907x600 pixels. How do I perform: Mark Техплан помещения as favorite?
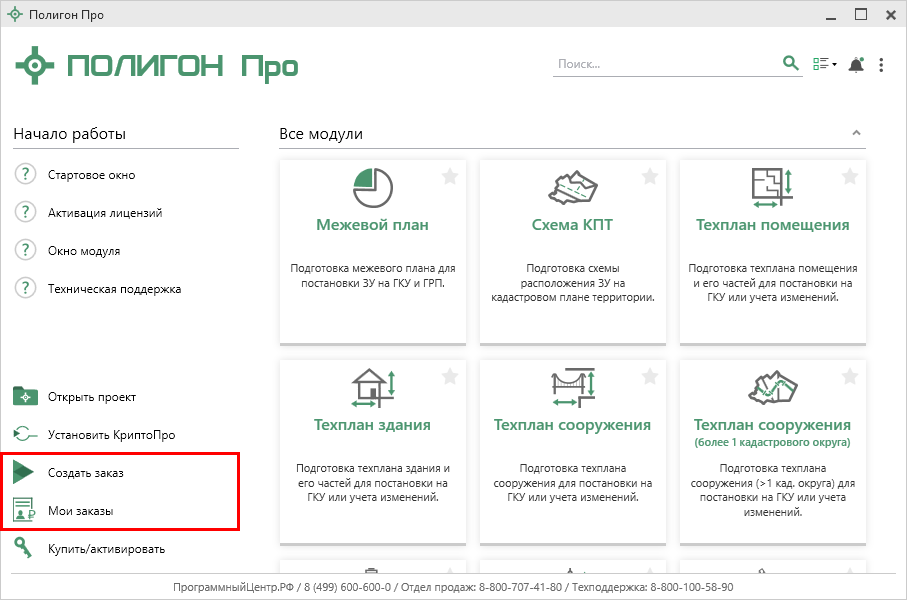850,176
